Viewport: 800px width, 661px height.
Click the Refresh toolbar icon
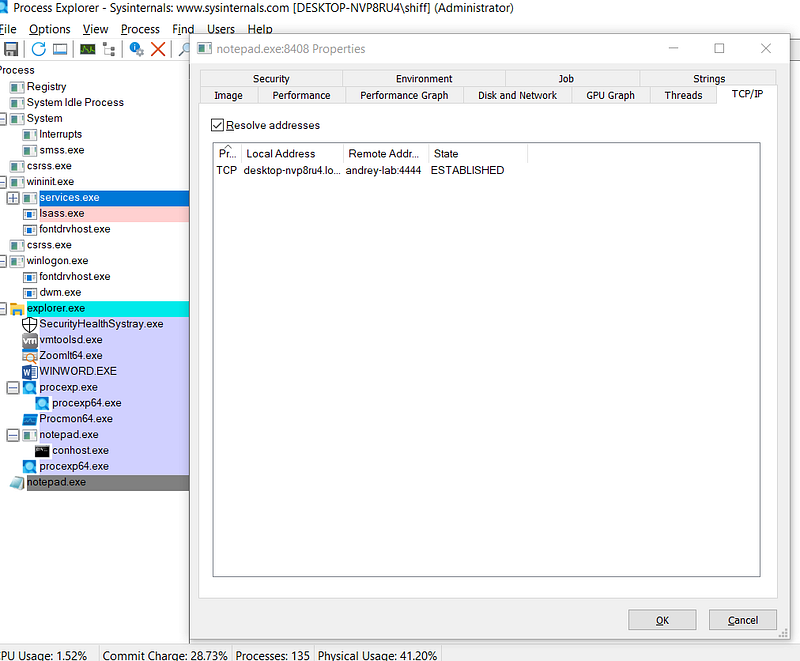39,49
